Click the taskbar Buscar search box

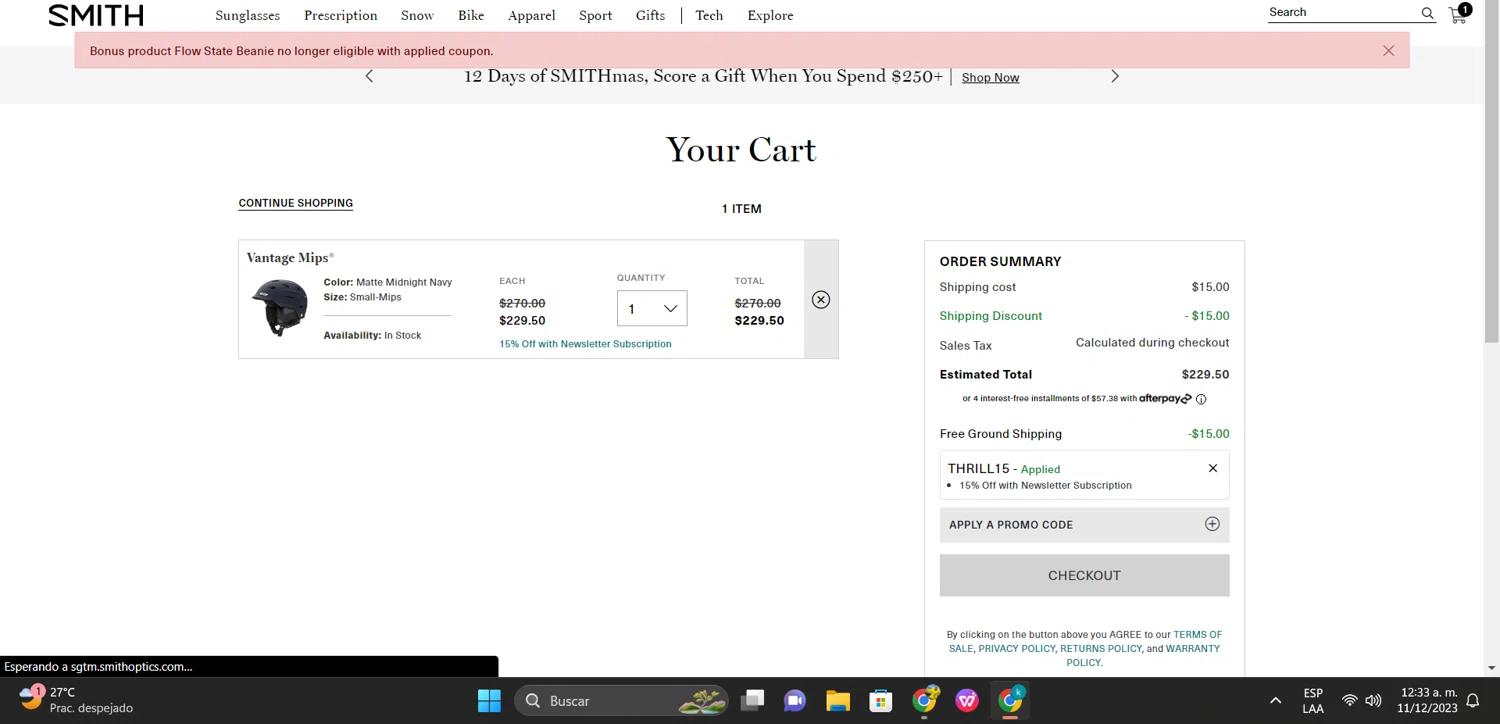click(623, 701)
